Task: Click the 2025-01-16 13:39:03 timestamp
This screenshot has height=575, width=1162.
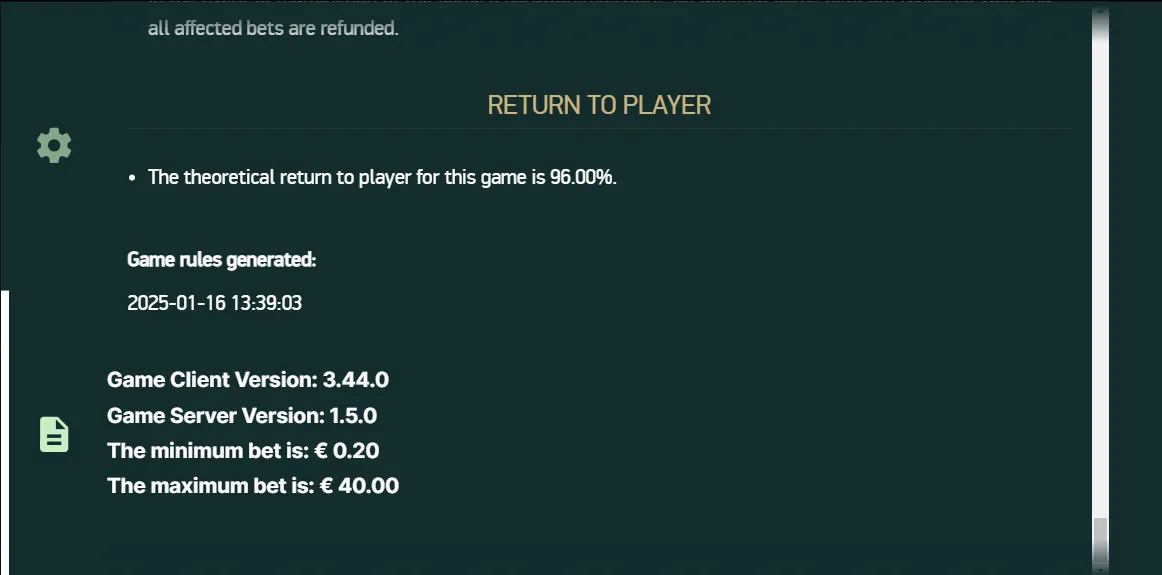Action: tap(215, 303)
